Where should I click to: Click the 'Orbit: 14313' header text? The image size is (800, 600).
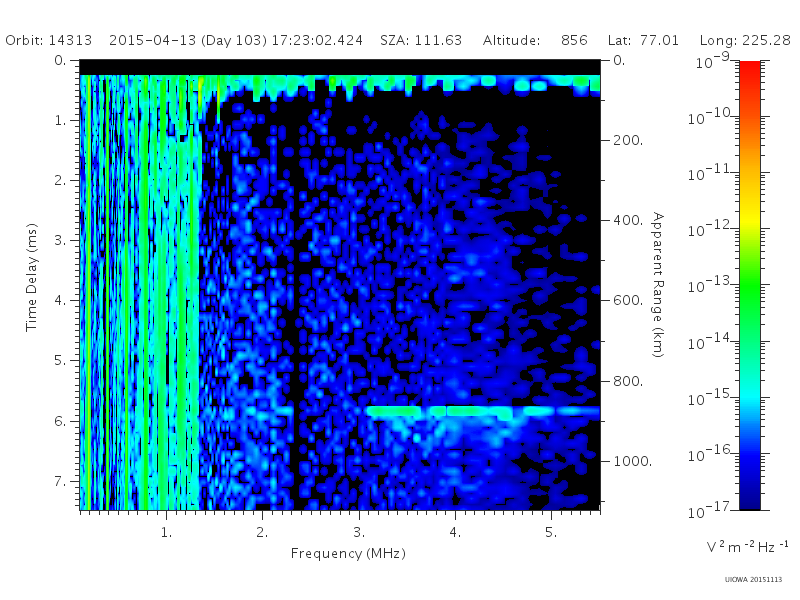[48, 40]
